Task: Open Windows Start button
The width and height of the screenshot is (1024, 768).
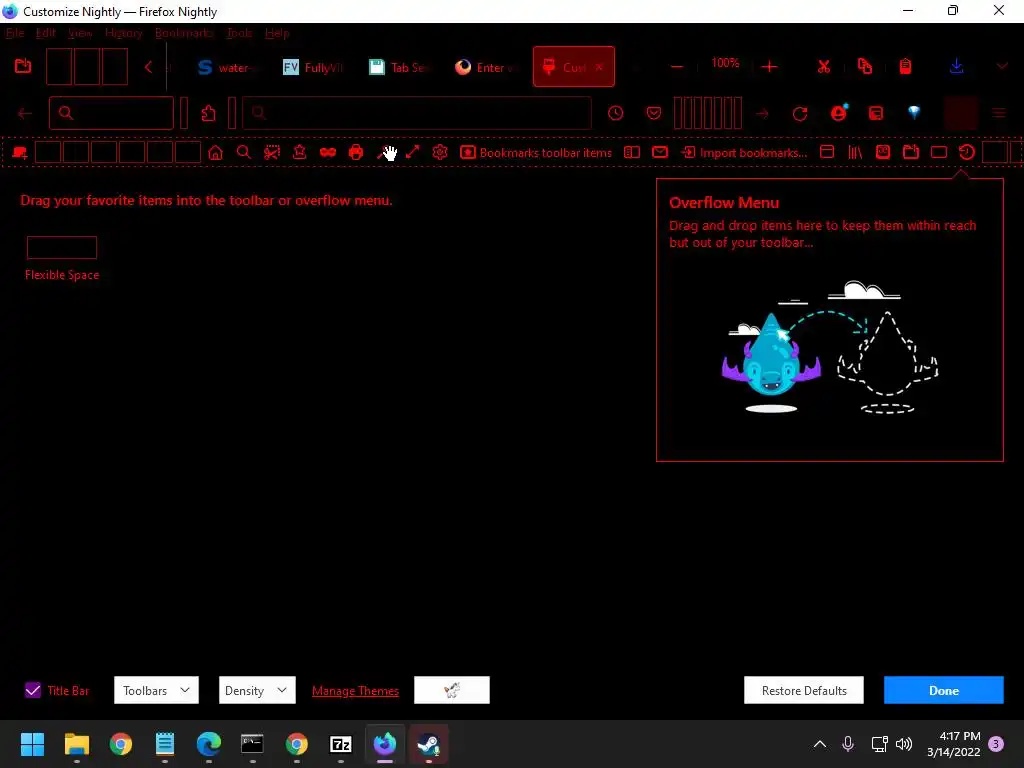Action: (x=32, y=744)
